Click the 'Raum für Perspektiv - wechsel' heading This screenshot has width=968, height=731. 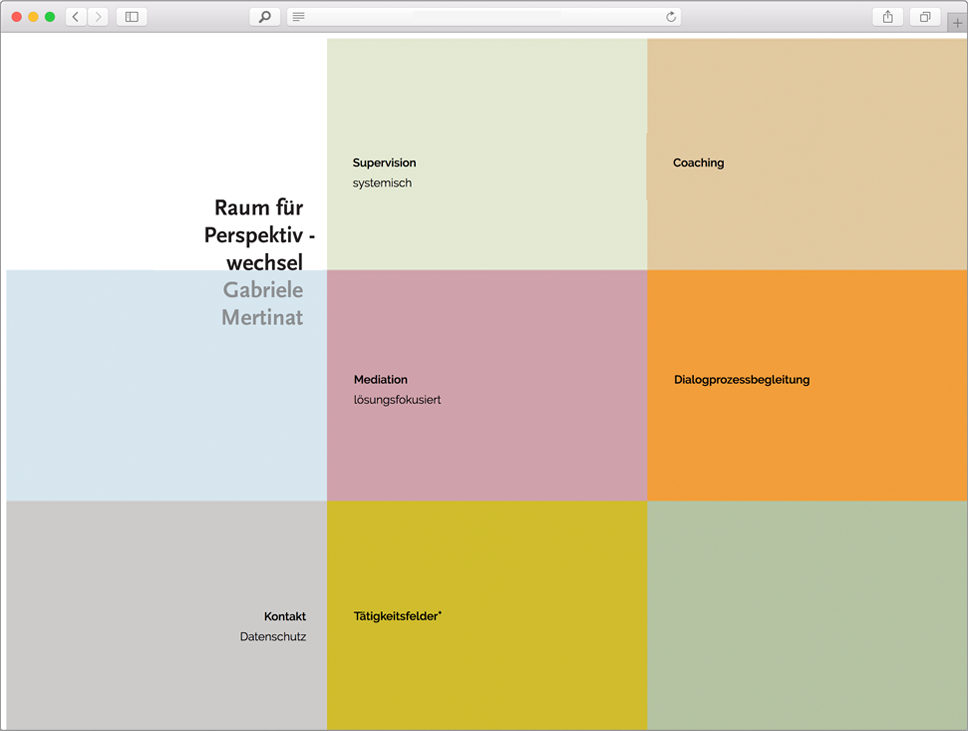(259, 235)
